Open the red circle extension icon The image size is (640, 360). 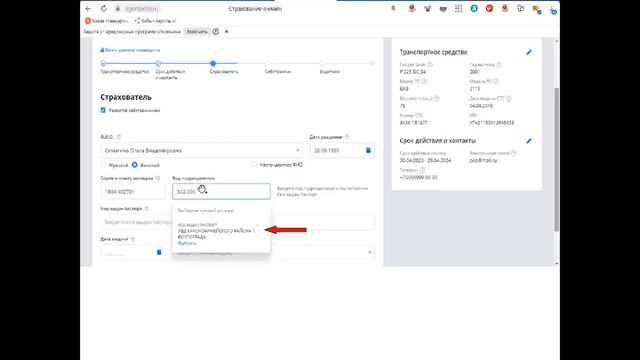click(489, 9)
